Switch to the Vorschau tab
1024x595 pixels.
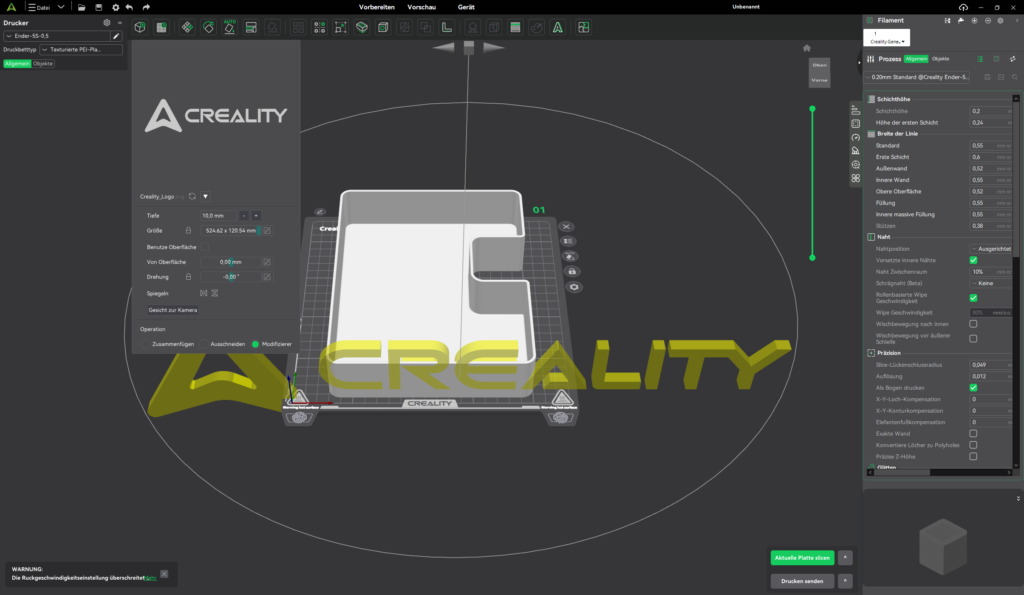pyautogui.click(x=421, y=7)
